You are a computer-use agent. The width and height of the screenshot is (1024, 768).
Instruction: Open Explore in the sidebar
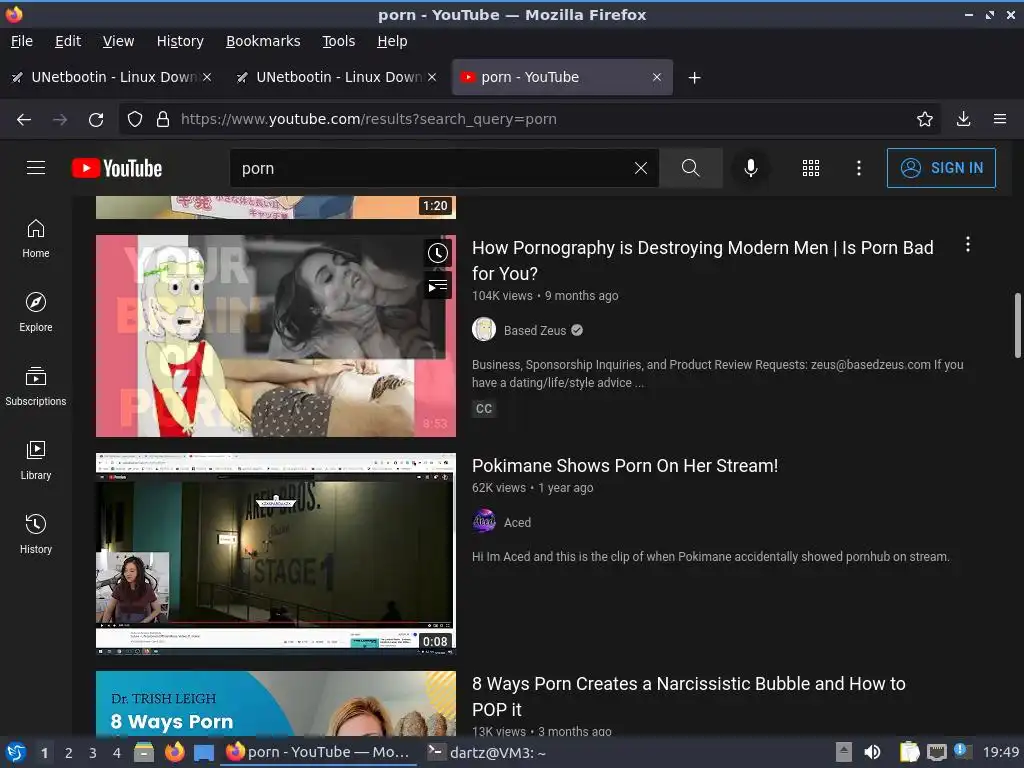click(36, 312)
